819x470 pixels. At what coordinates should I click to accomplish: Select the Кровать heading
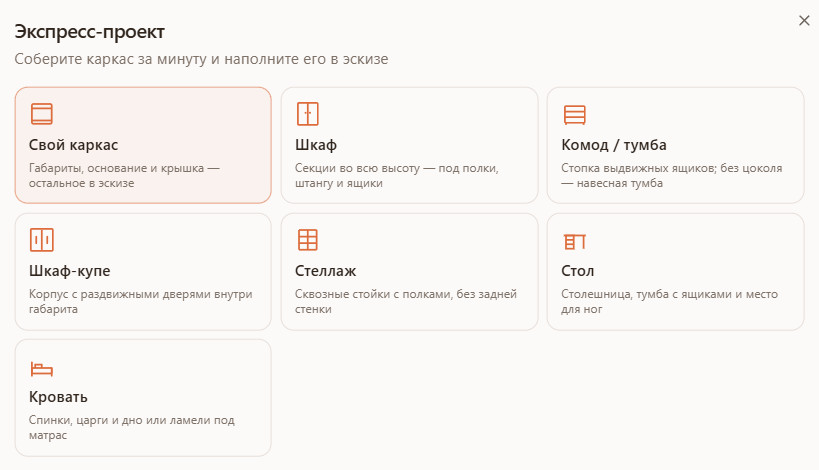(58, 396)
